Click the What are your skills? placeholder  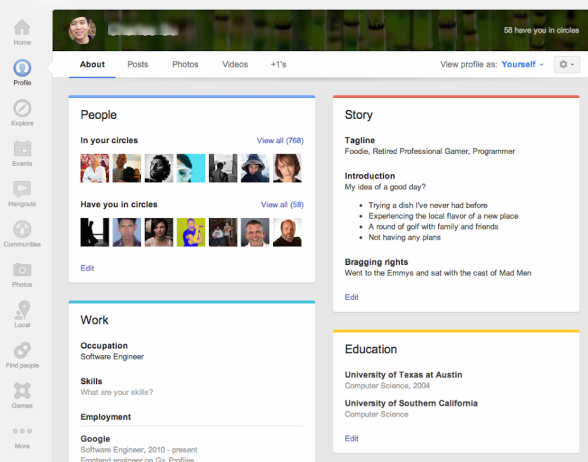click(x=117, y=392)
